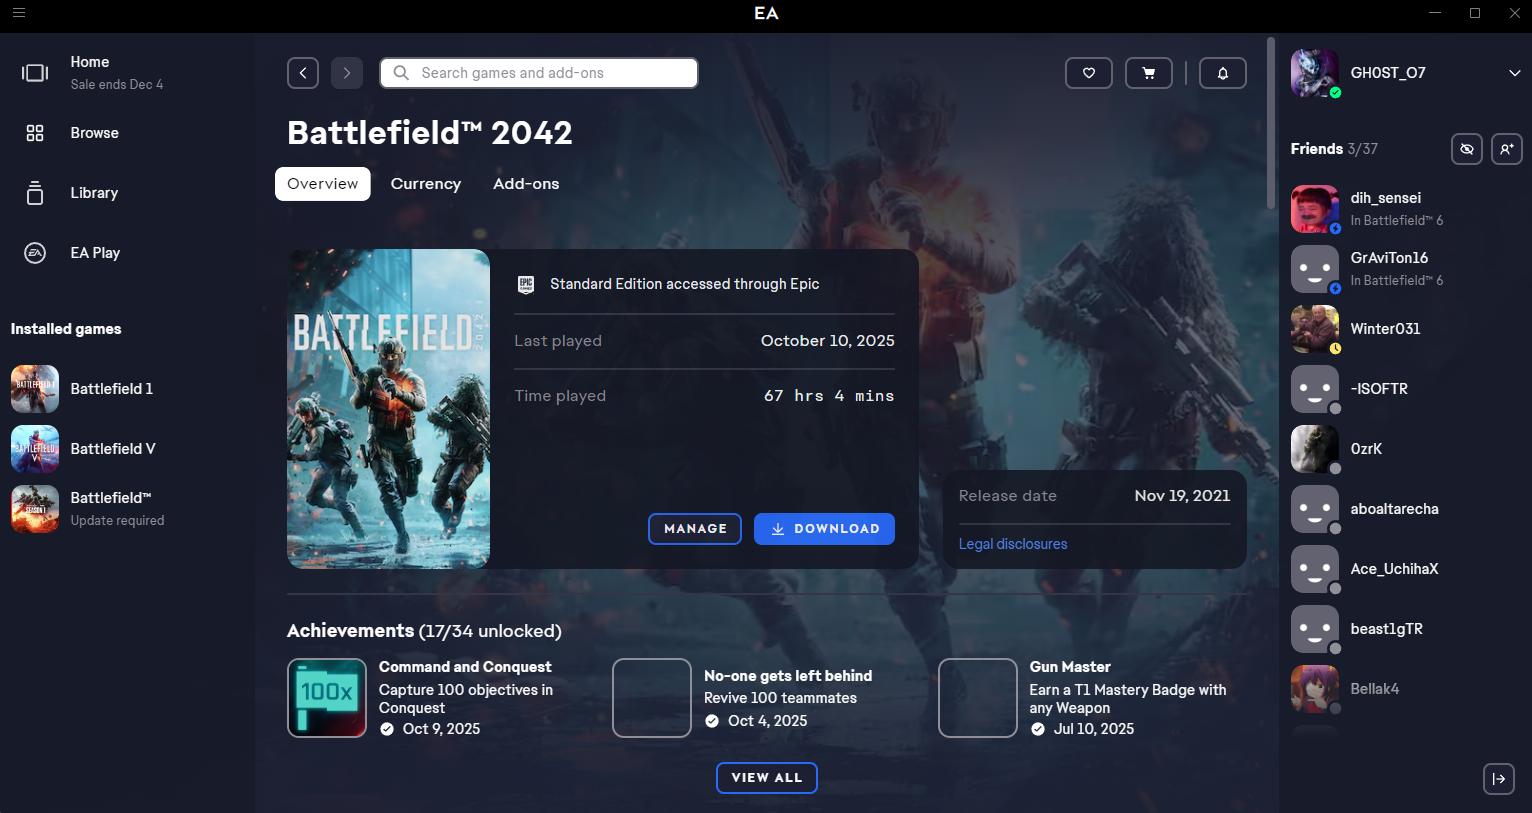Open the hamburger menu in title bar
This screenshot has width=1532, height=813.
(19, 13)
